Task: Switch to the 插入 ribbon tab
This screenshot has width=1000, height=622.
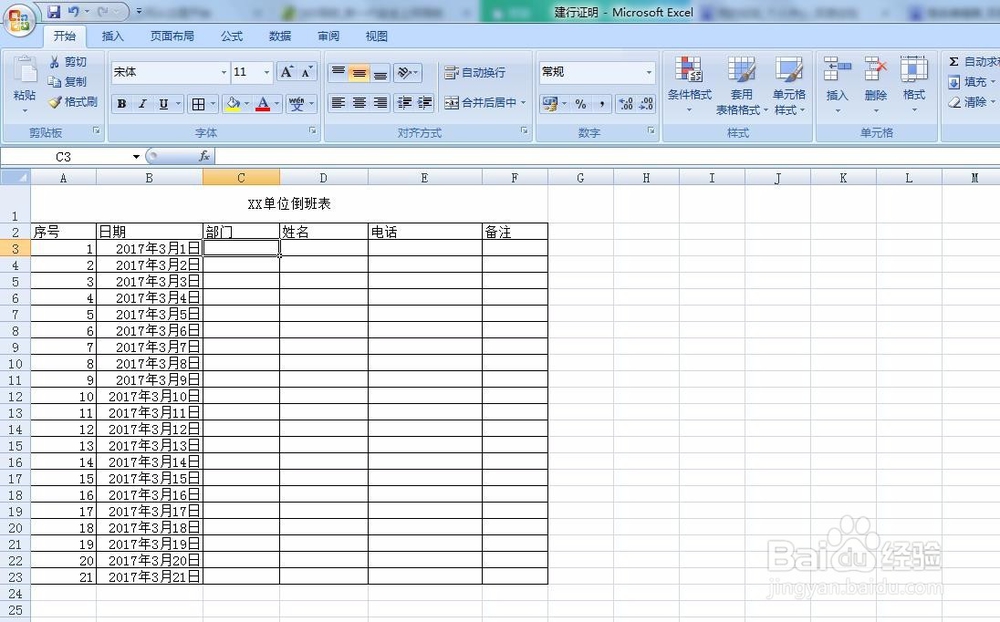Action: click(x=112, y=36)
